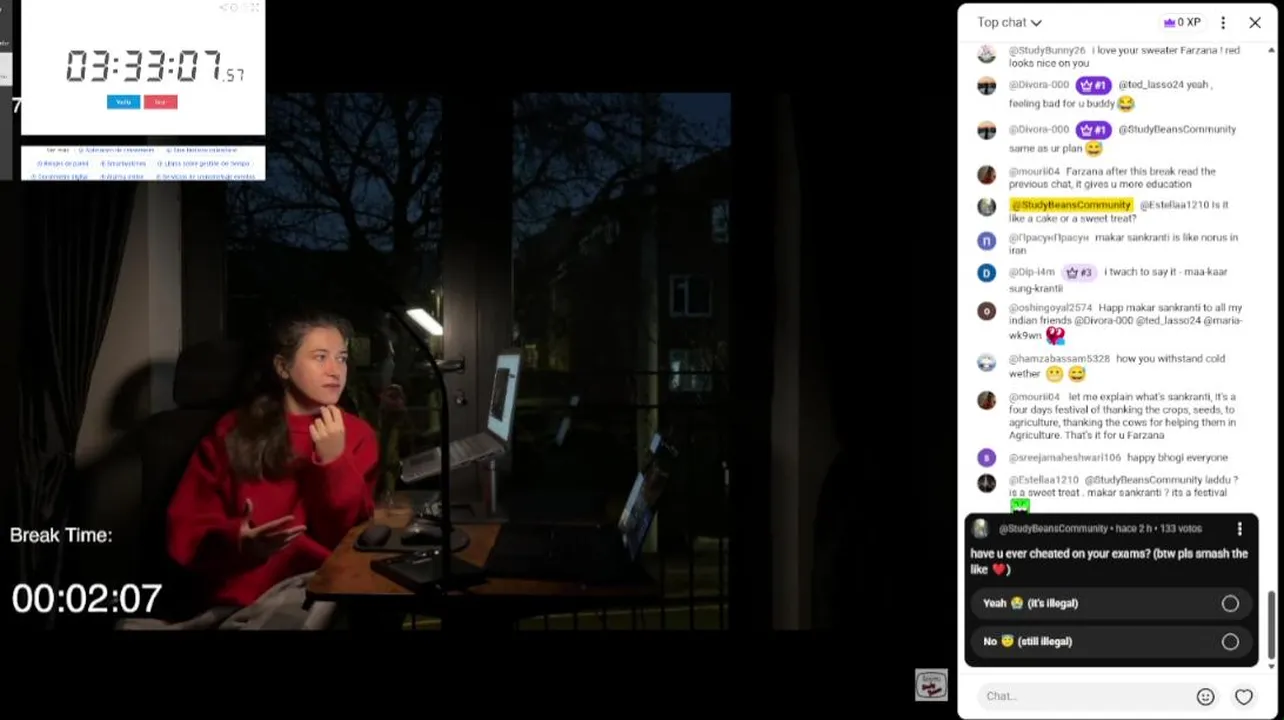1284x720 pixels.
Task: Expand the Top chat dropdown
Action: [x=1009, y=22]
